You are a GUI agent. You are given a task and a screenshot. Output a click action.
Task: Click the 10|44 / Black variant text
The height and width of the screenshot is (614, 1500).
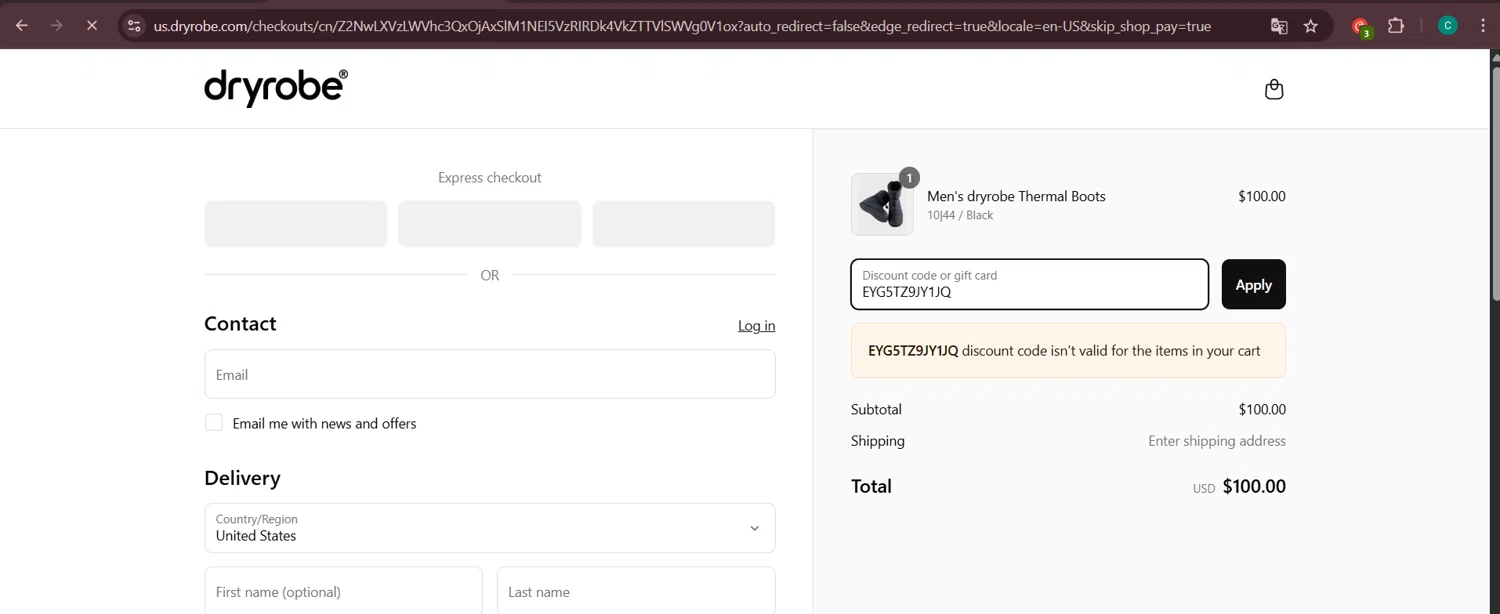click(x=960, y=215)
